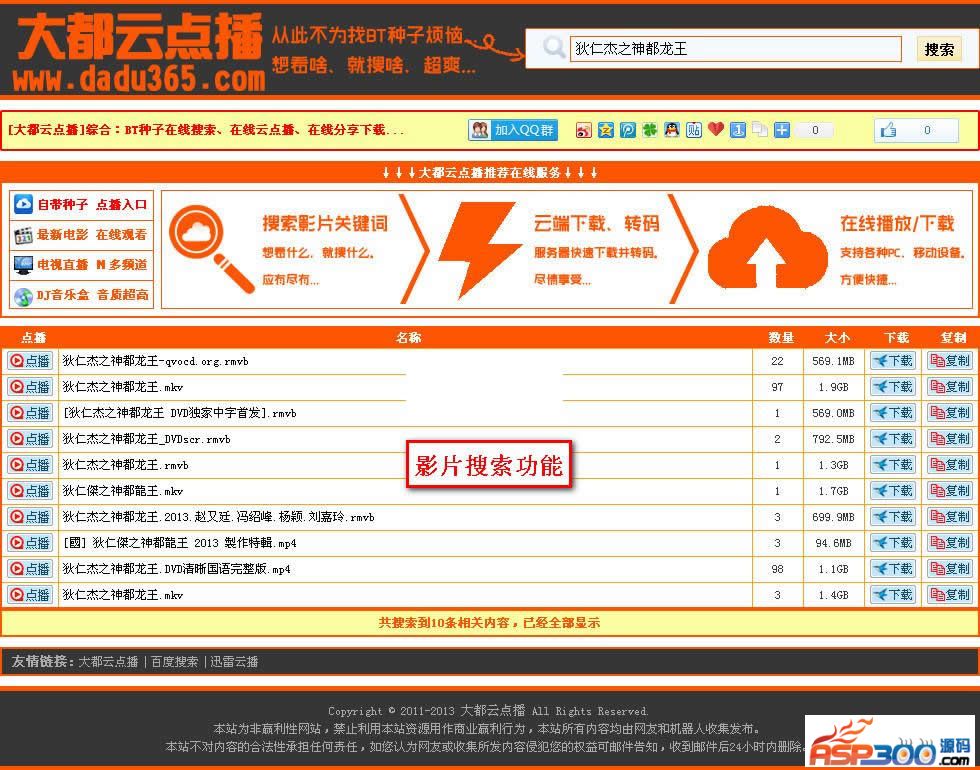Open 自带种子 点播入口 link
Screen dimensions: 980x770
92,204
